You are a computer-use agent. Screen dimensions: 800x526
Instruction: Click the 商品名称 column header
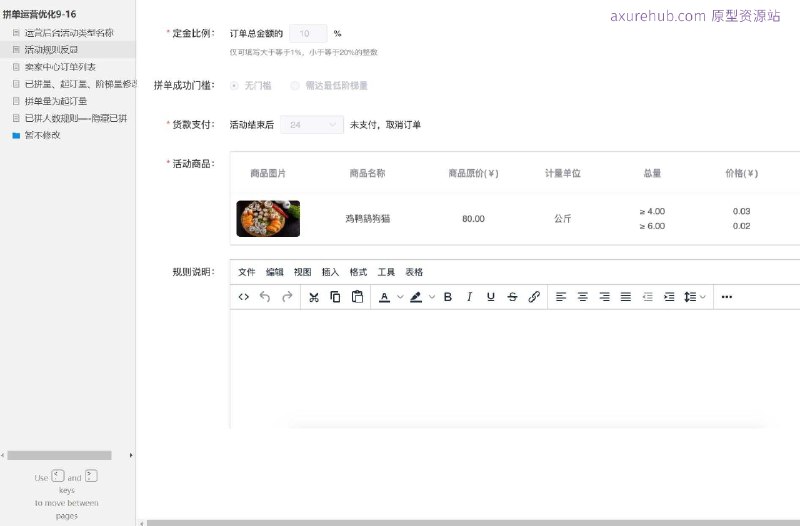click(x=367, y=173)
